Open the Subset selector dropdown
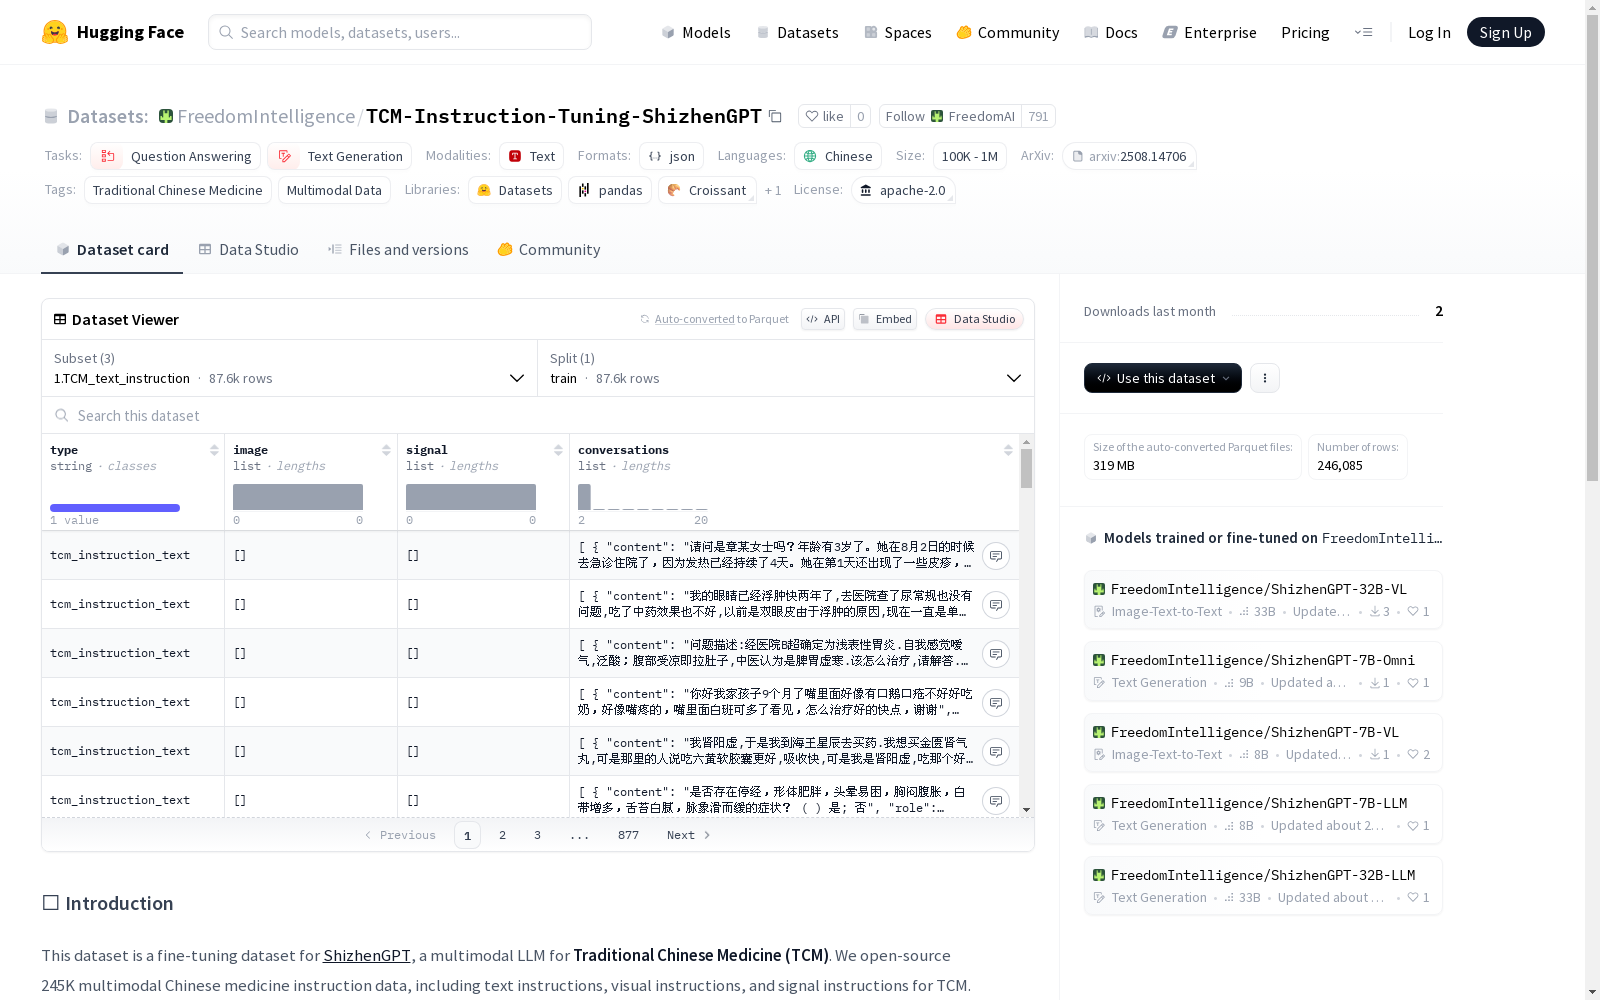The image size is (1600, 1000). click(290, 368)
